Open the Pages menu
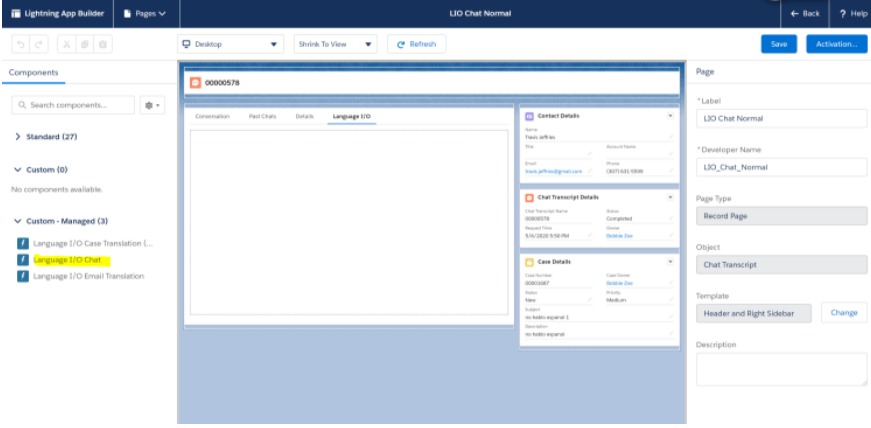Image resolution: width=871 pixels, height=428 pixels. point(144,13)
